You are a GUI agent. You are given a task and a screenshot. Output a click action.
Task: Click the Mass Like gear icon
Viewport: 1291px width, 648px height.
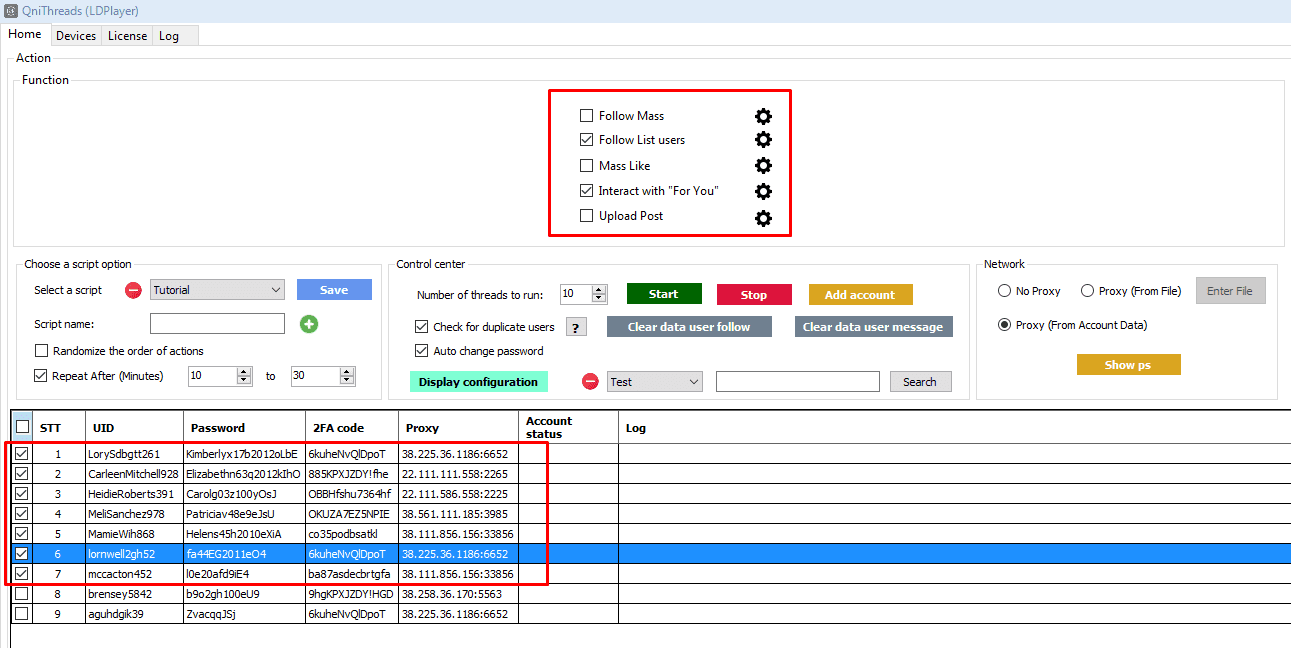pos(763,166)
